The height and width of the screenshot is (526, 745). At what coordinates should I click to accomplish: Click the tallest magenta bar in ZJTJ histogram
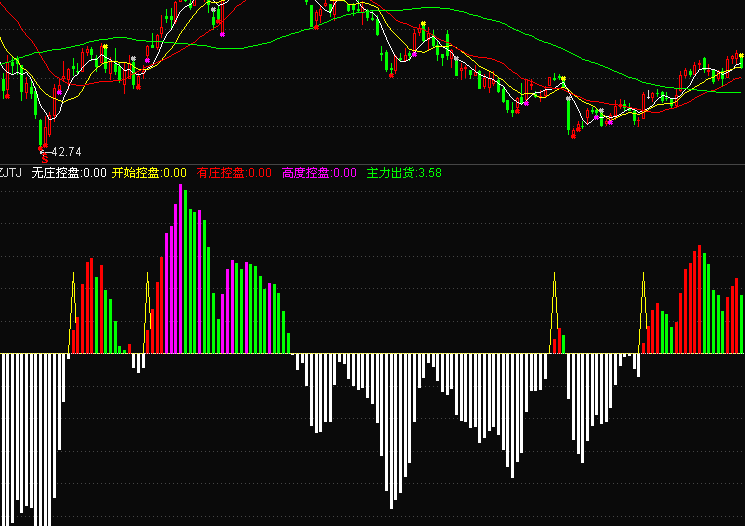181,268
